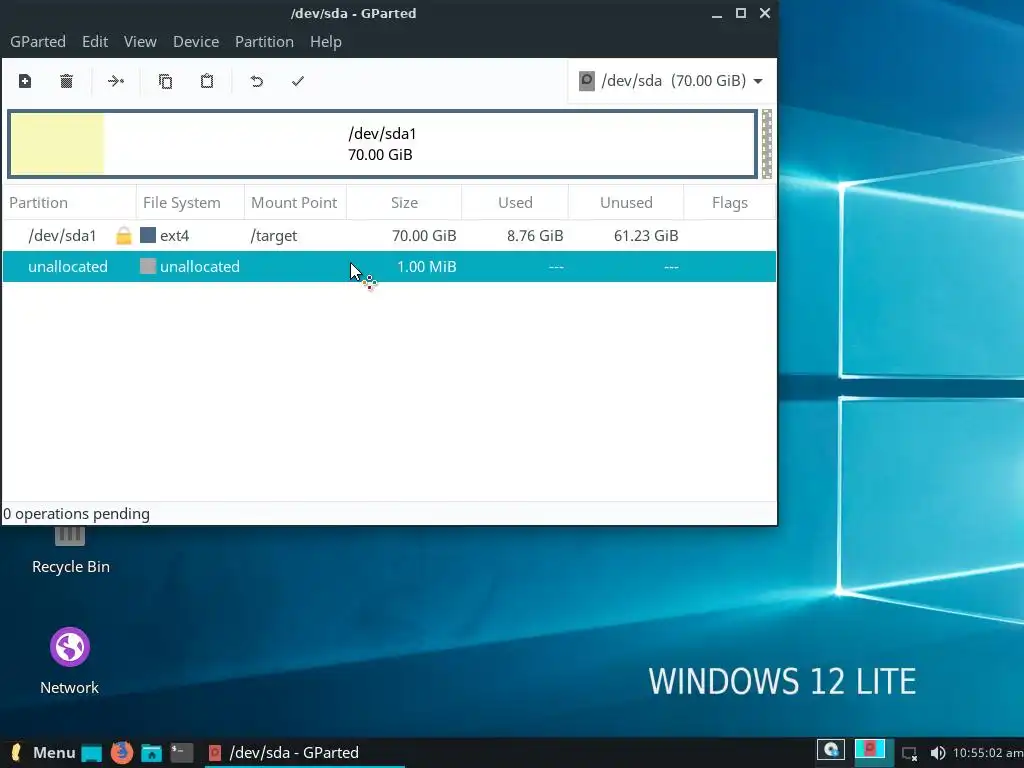The width and height of the screenshot is (1024, 768).
Task: Click the 0 operations pending status text
Action: pyautogui.click(x=76, y=514)
